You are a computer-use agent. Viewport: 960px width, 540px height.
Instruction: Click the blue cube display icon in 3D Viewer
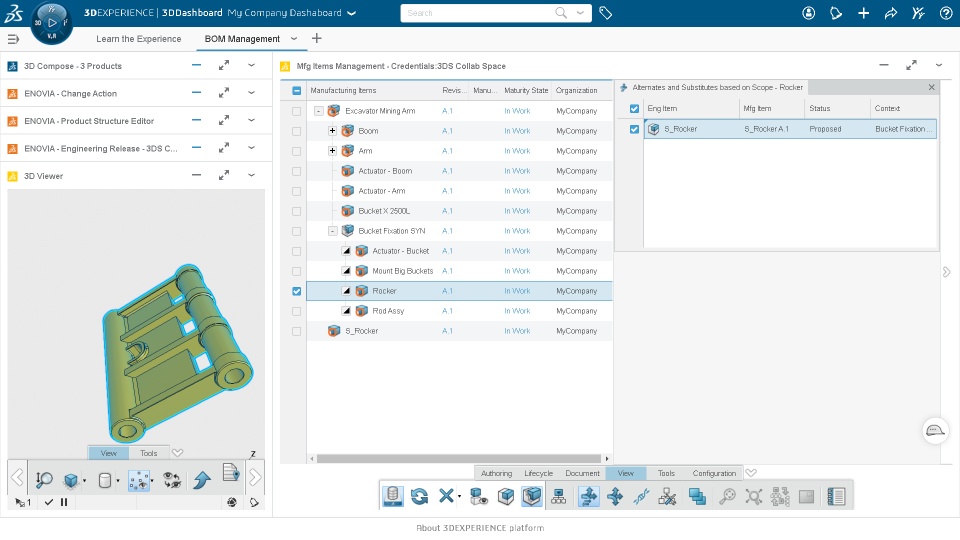pos(71,481)
